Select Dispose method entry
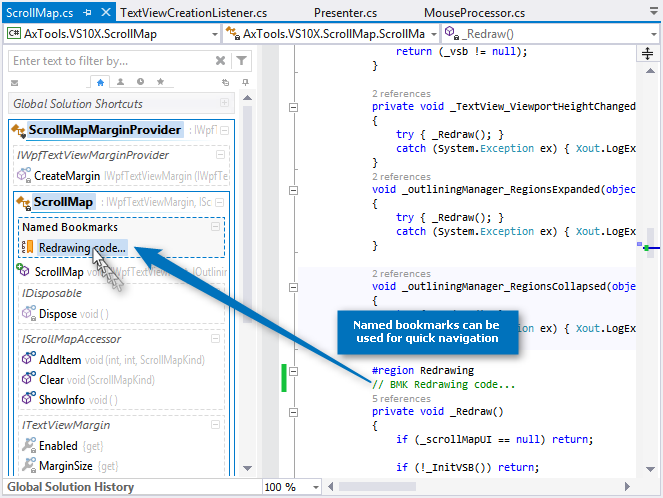Image resolution: width=663 pixels, height=498 pixels. point(58,314)
